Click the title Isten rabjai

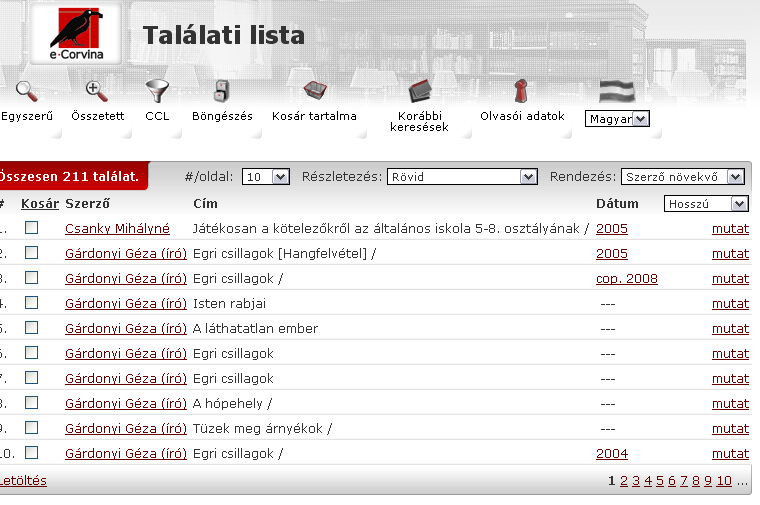[x=229, y=303]
